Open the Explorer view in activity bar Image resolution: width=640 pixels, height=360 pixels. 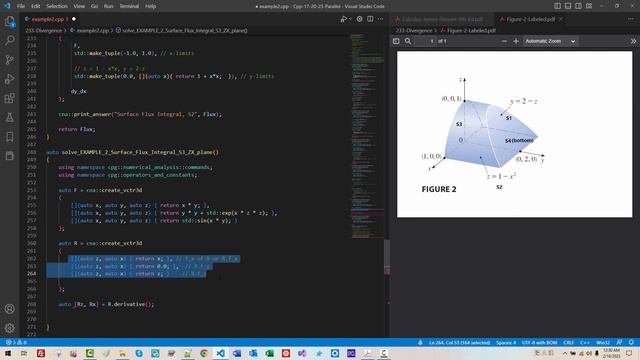(x=9, y=21)
